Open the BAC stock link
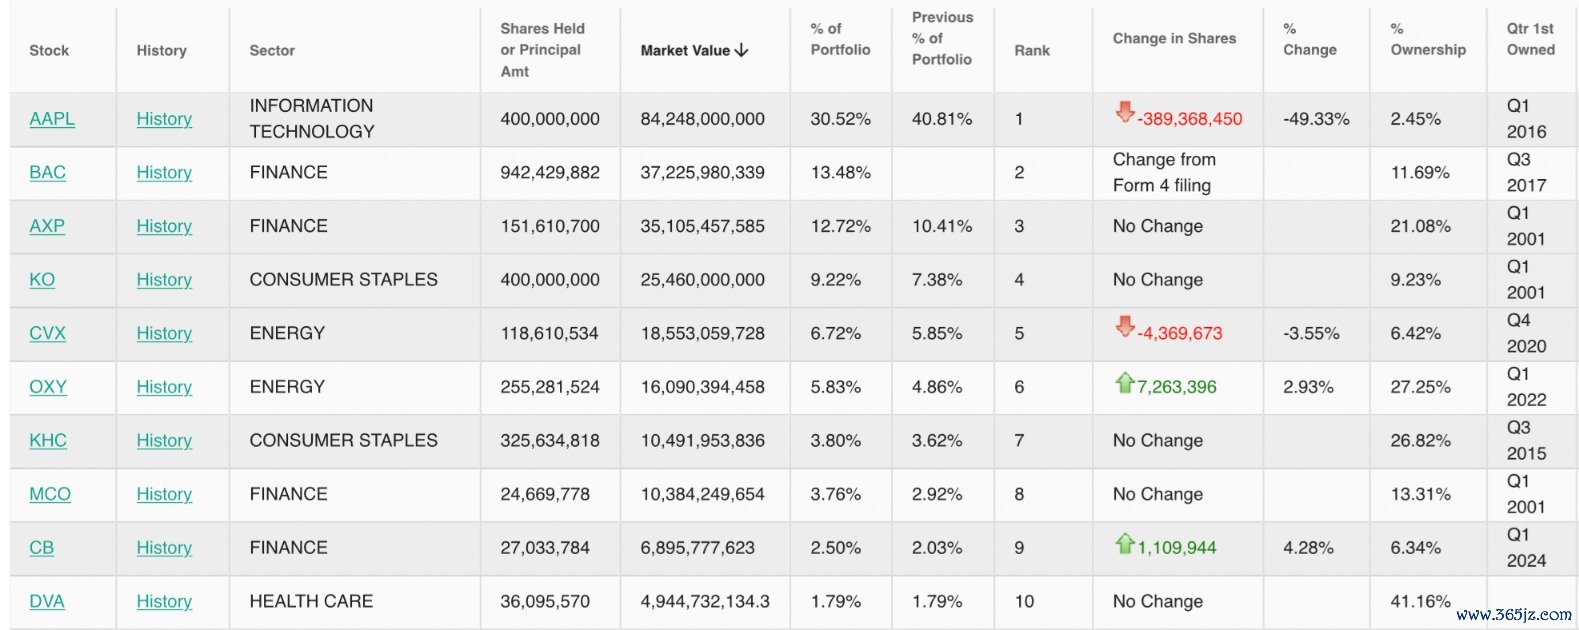This screenshot has height=630, width=1579. point(47,172)
